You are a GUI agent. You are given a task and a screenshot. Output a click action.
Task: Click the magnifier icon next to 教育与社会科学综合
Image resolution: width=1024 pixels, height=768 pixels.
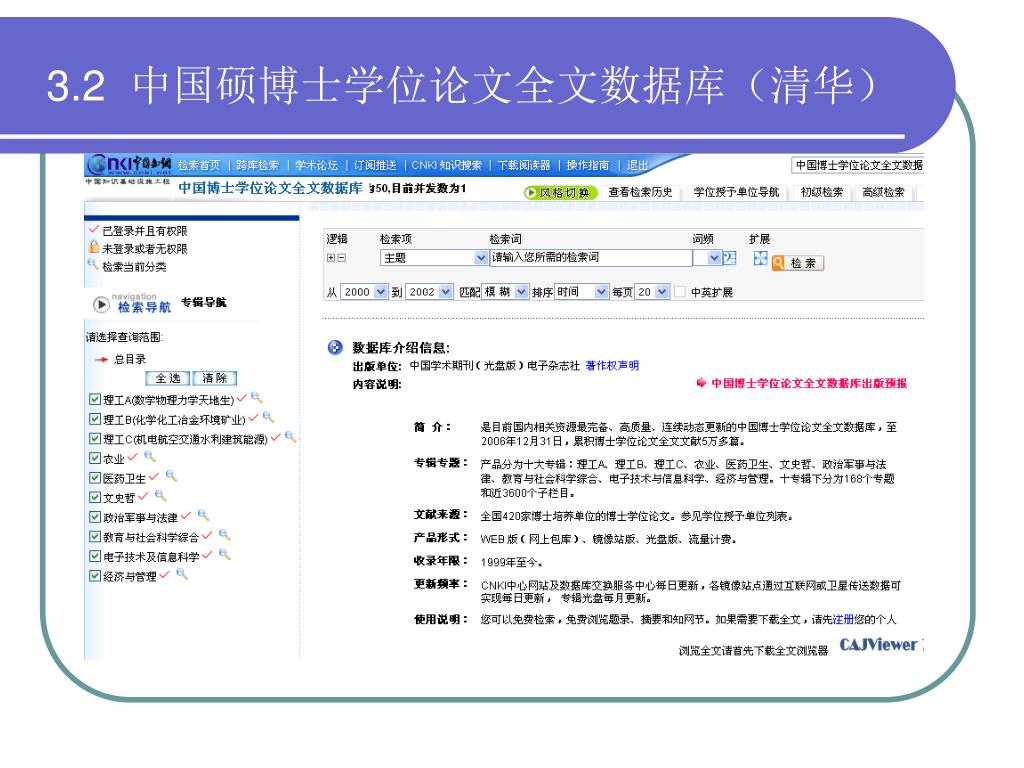click(225, 534)
